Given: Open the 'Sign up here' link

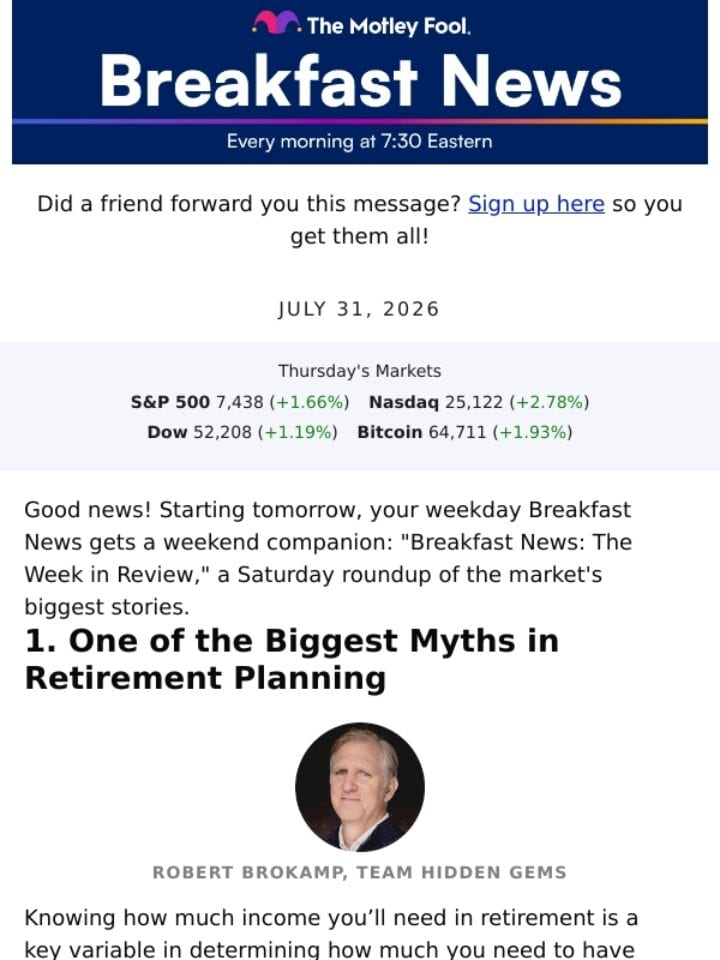Looking at the screenshot, I should (x=536, y=204).
